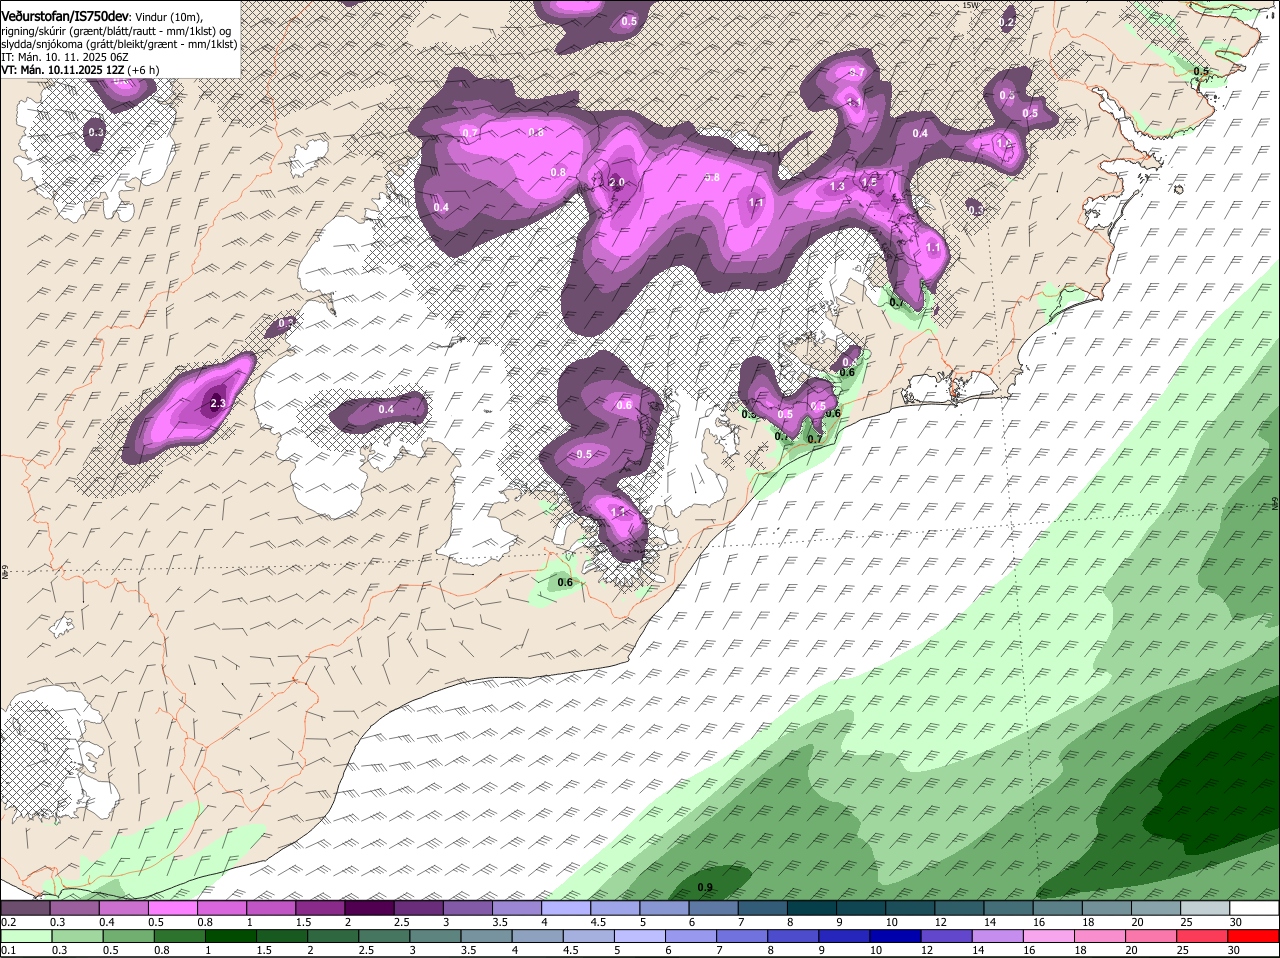Click the pink 18–20 lower legend swatch
The height and width of the screenshot is (958, 1280).
point(1102,937)
